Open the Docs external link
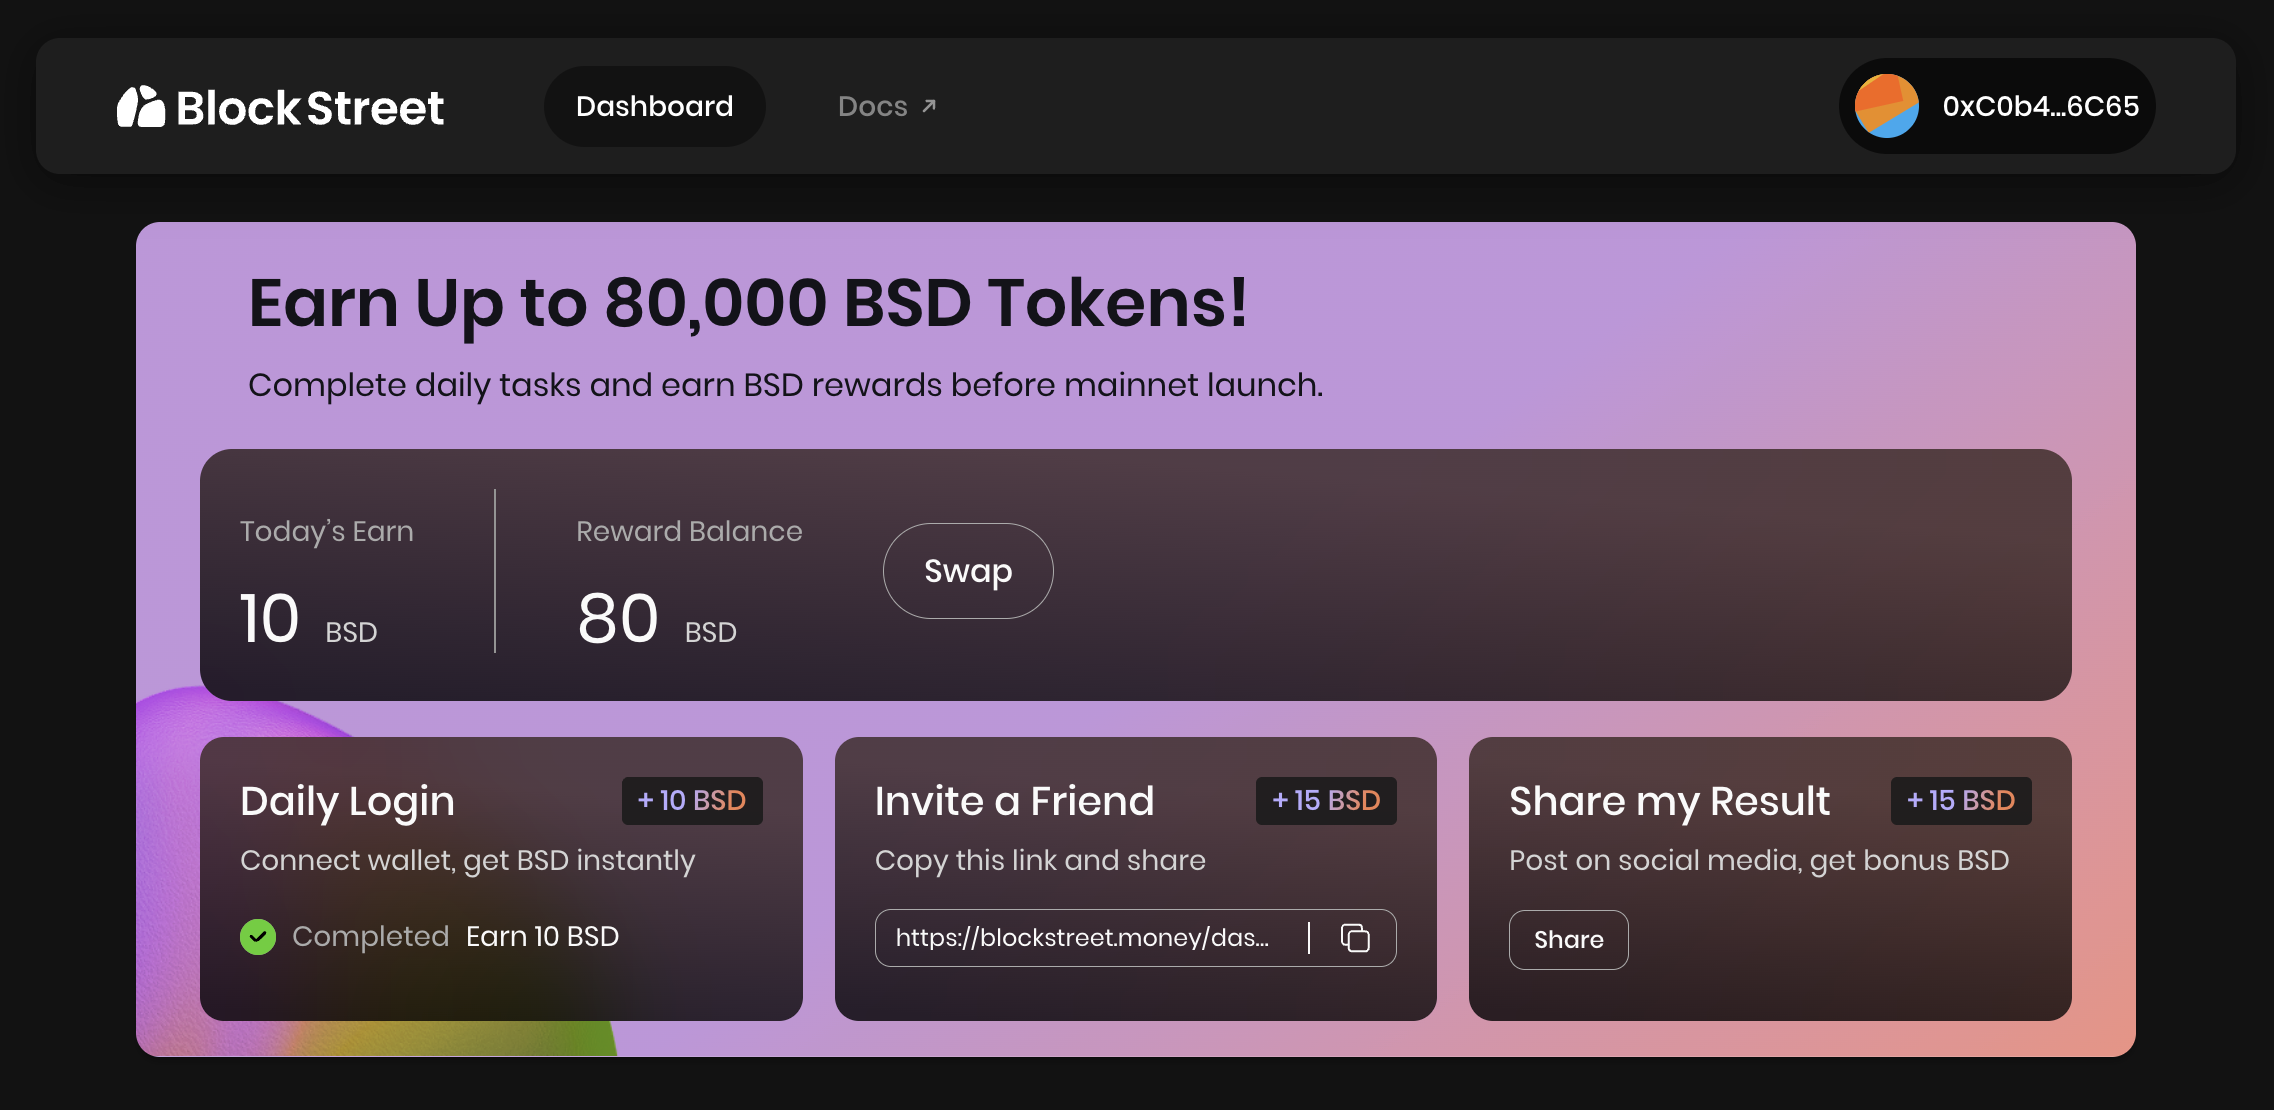Viewport: 2274px width, 1110px height. 873,106
